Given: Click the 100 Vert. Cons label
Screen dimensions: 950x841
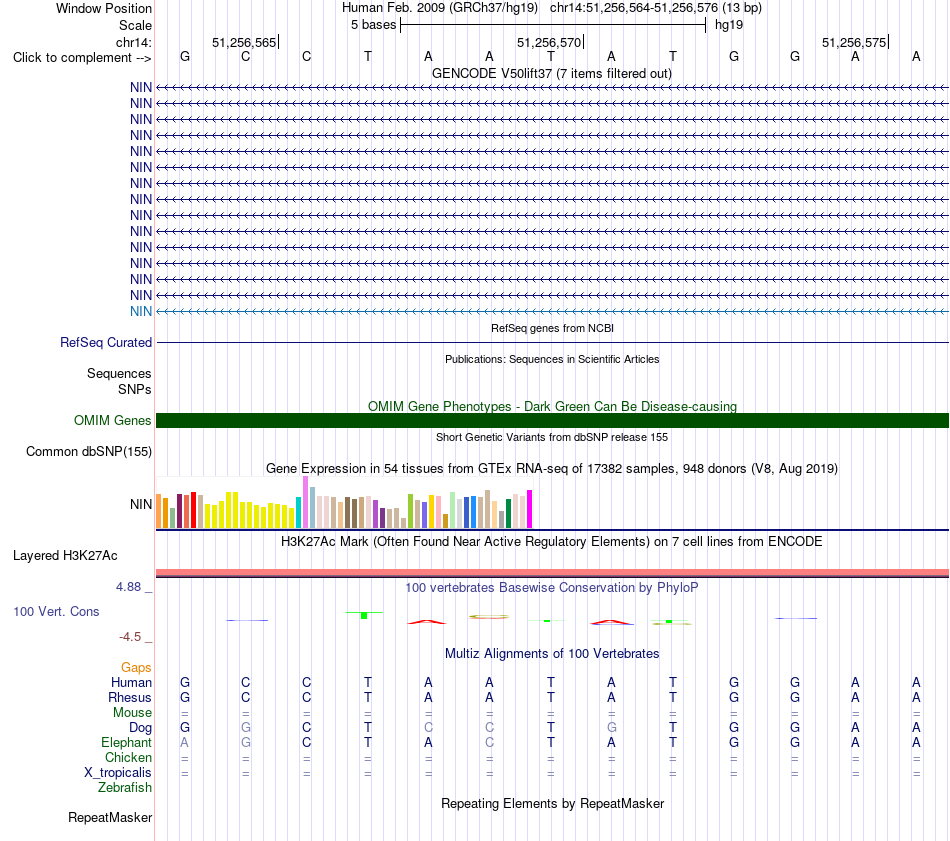Looking at the screenshot, I should point(56,612).
